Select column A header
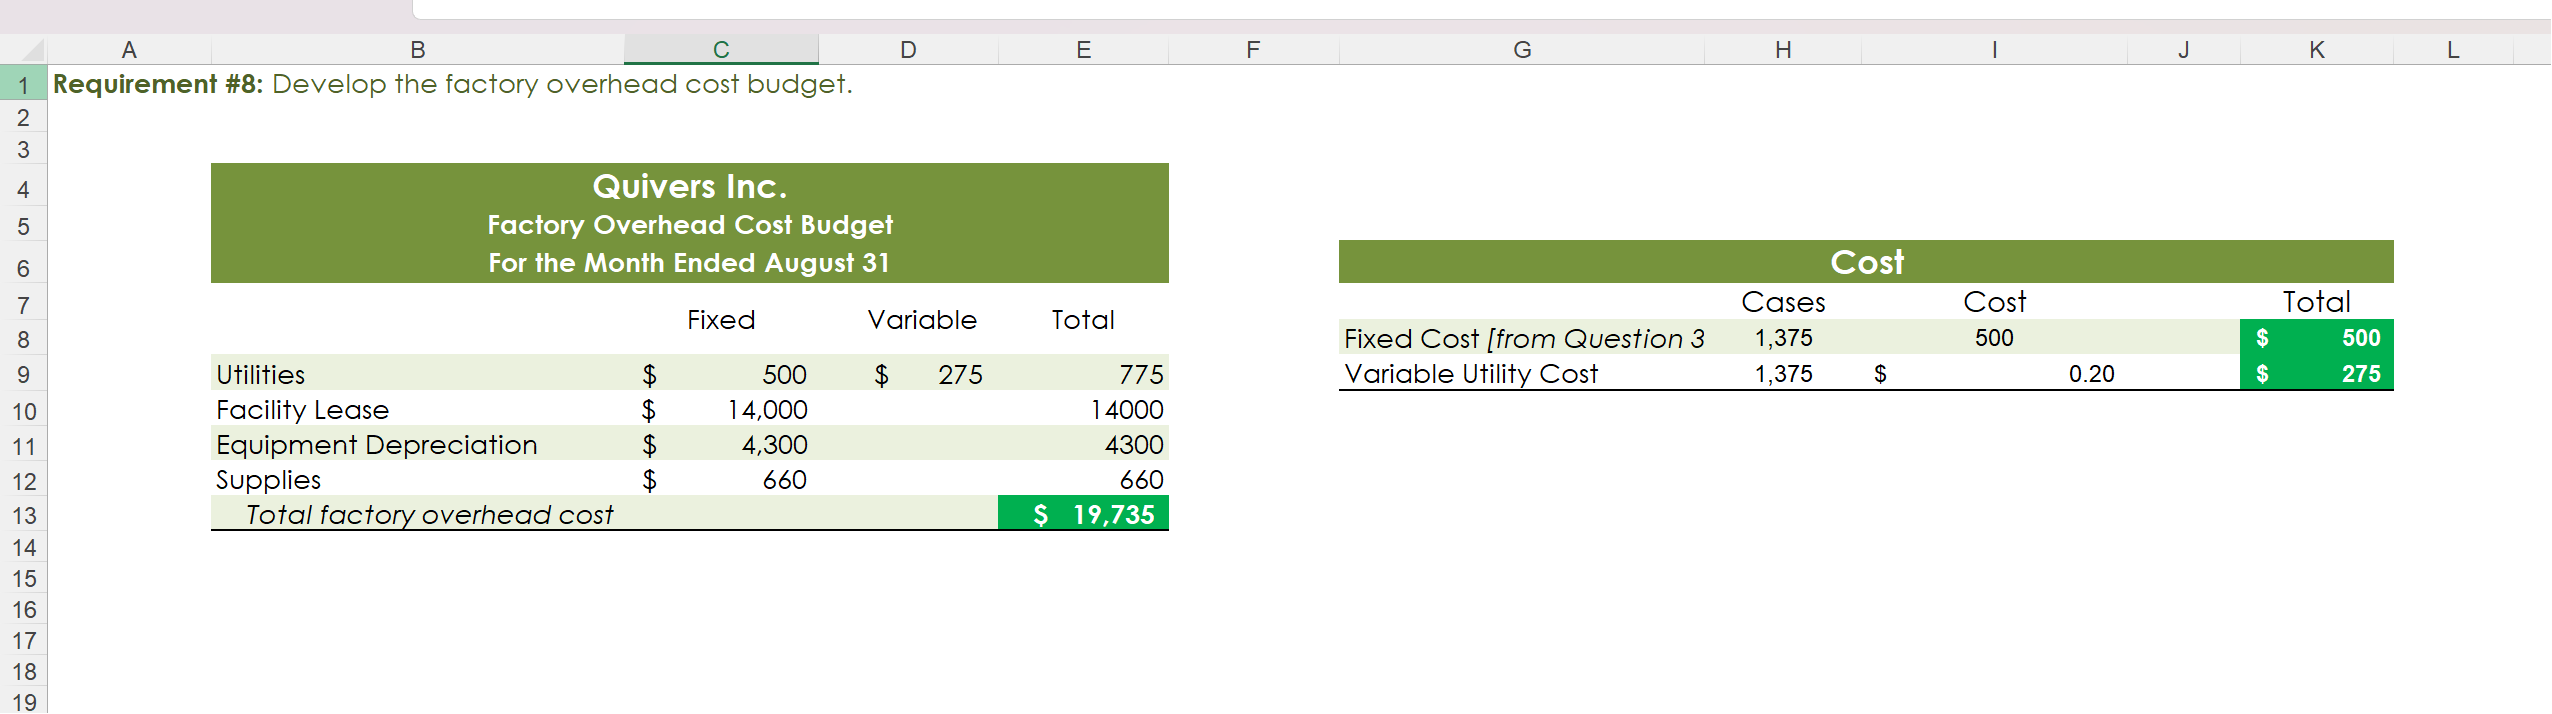The width and height of the screenshot is (2552, 714). coord(129,50)
